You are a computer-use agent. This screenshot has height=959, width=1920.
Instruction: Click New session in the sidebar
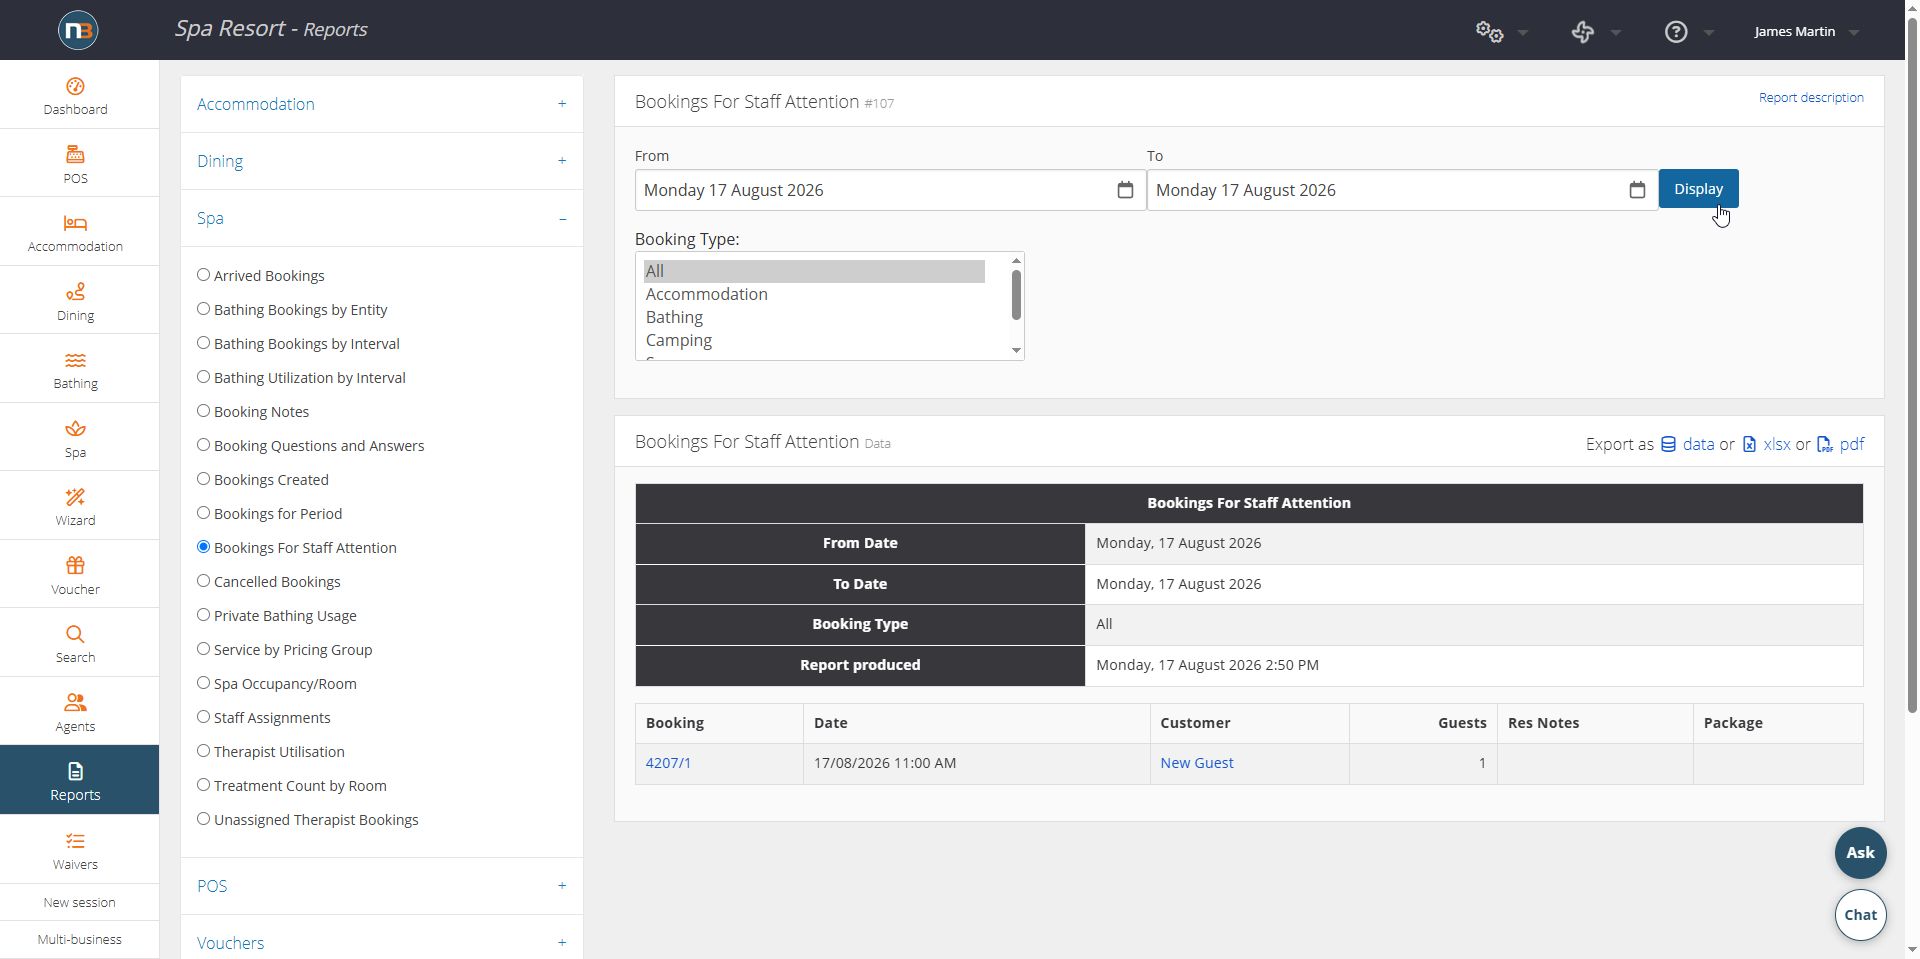coord(79,902)
